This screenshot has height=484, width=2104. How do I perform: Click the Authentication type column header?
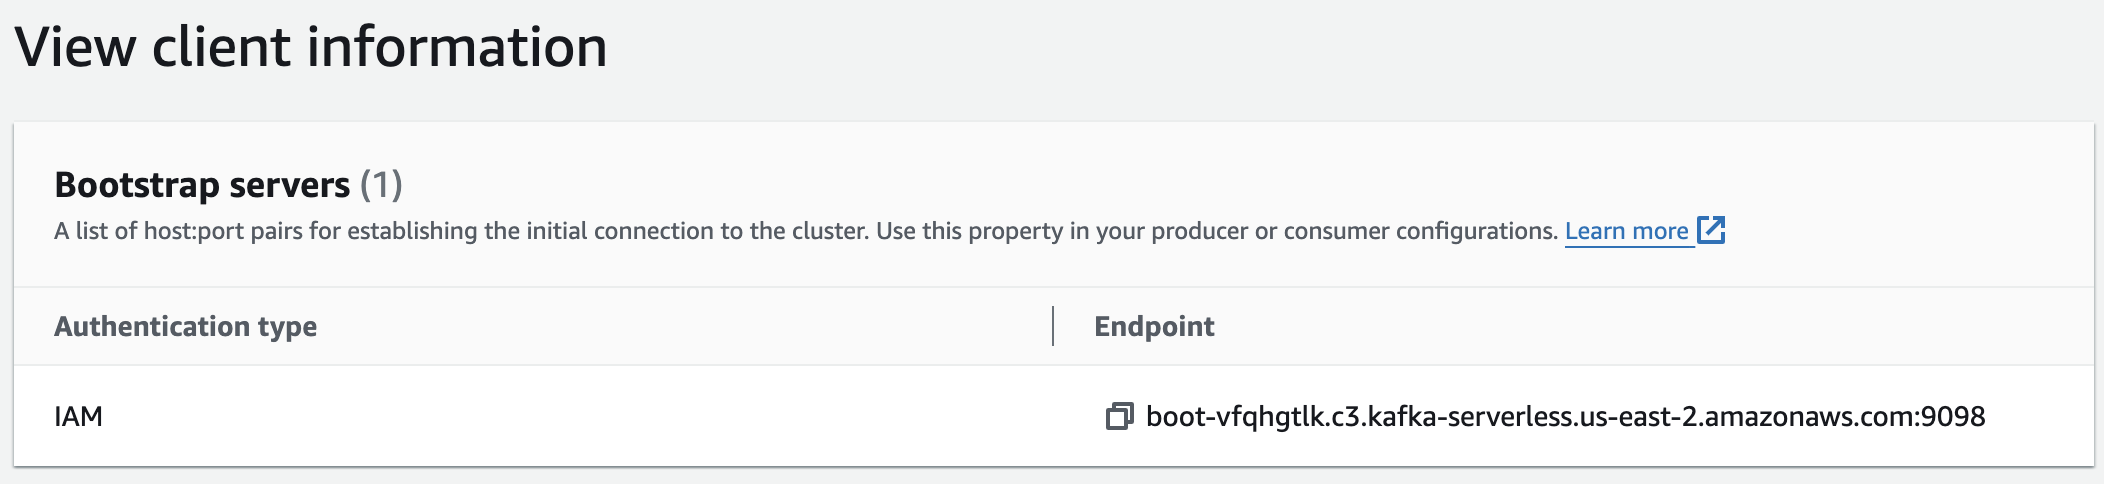tap(186, 327)
